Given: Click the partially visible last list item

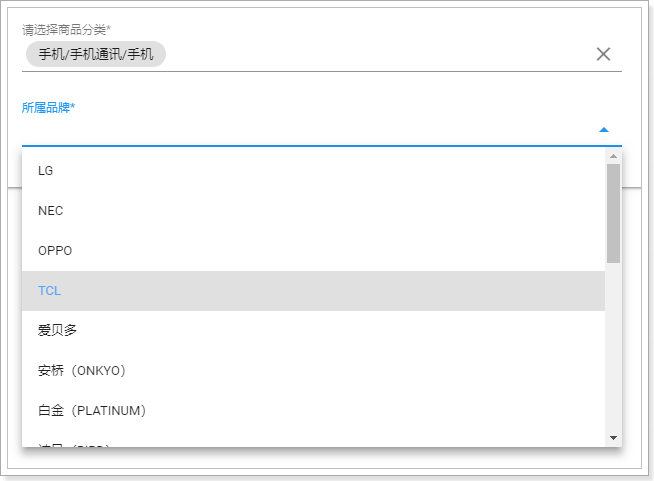Looking at the screenshot, I should coord(75,442).
